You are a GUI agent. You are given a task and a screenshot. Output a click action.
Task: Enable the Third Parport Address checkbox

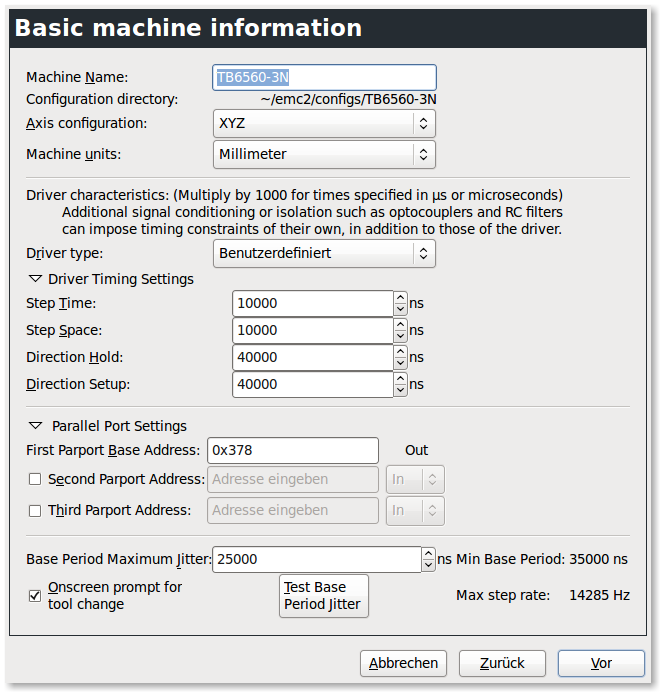tap(35, 511)
